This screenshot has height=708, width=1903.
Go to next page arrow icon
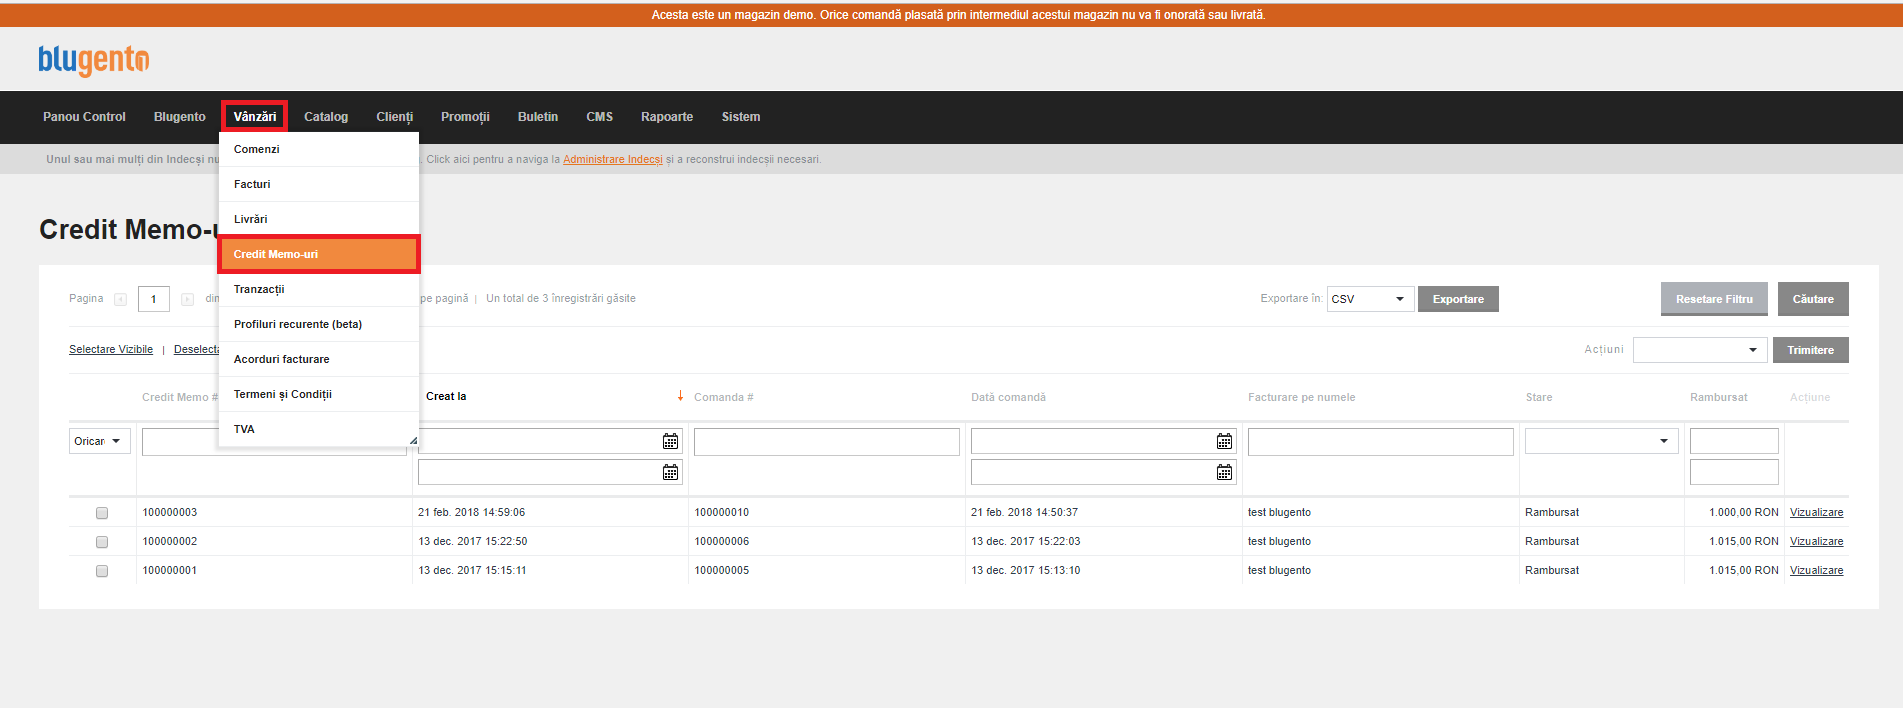pyautogui.click(x=187, y=299)
